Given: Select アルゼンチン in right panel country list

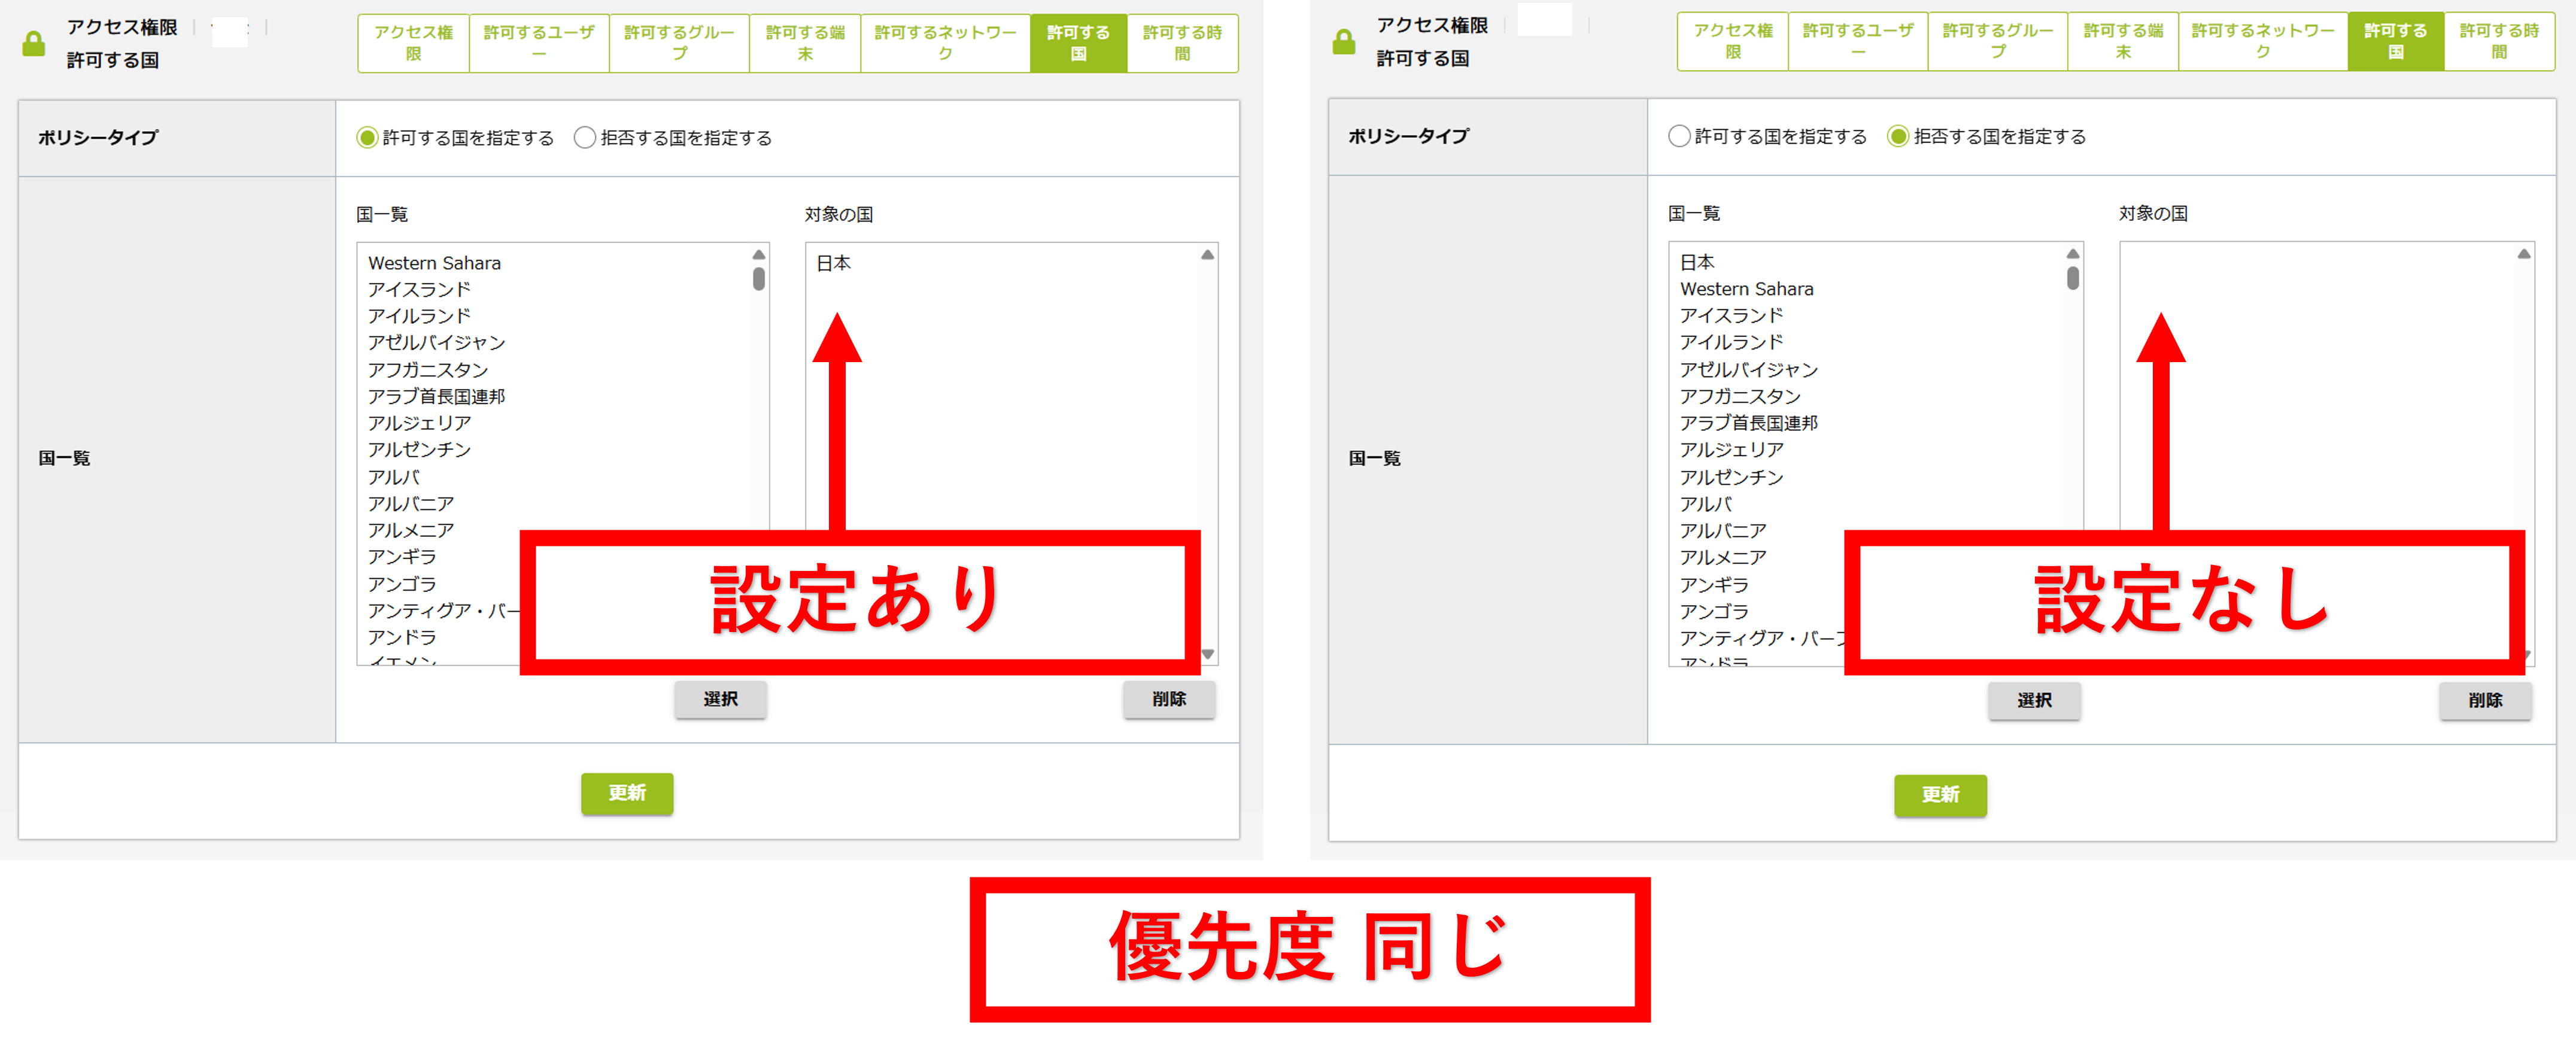Looking at the screenshot, I should point(1731,477).
